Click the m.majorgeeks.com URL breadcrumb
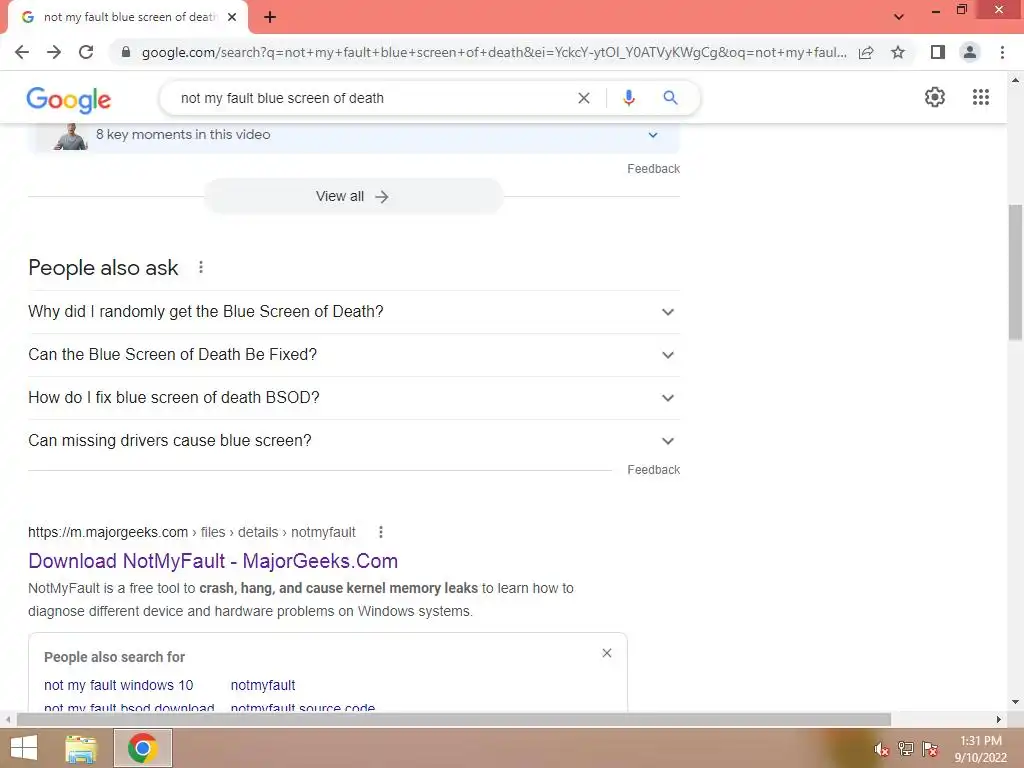This screenshot has width=1024, height=768. (191, 532)
